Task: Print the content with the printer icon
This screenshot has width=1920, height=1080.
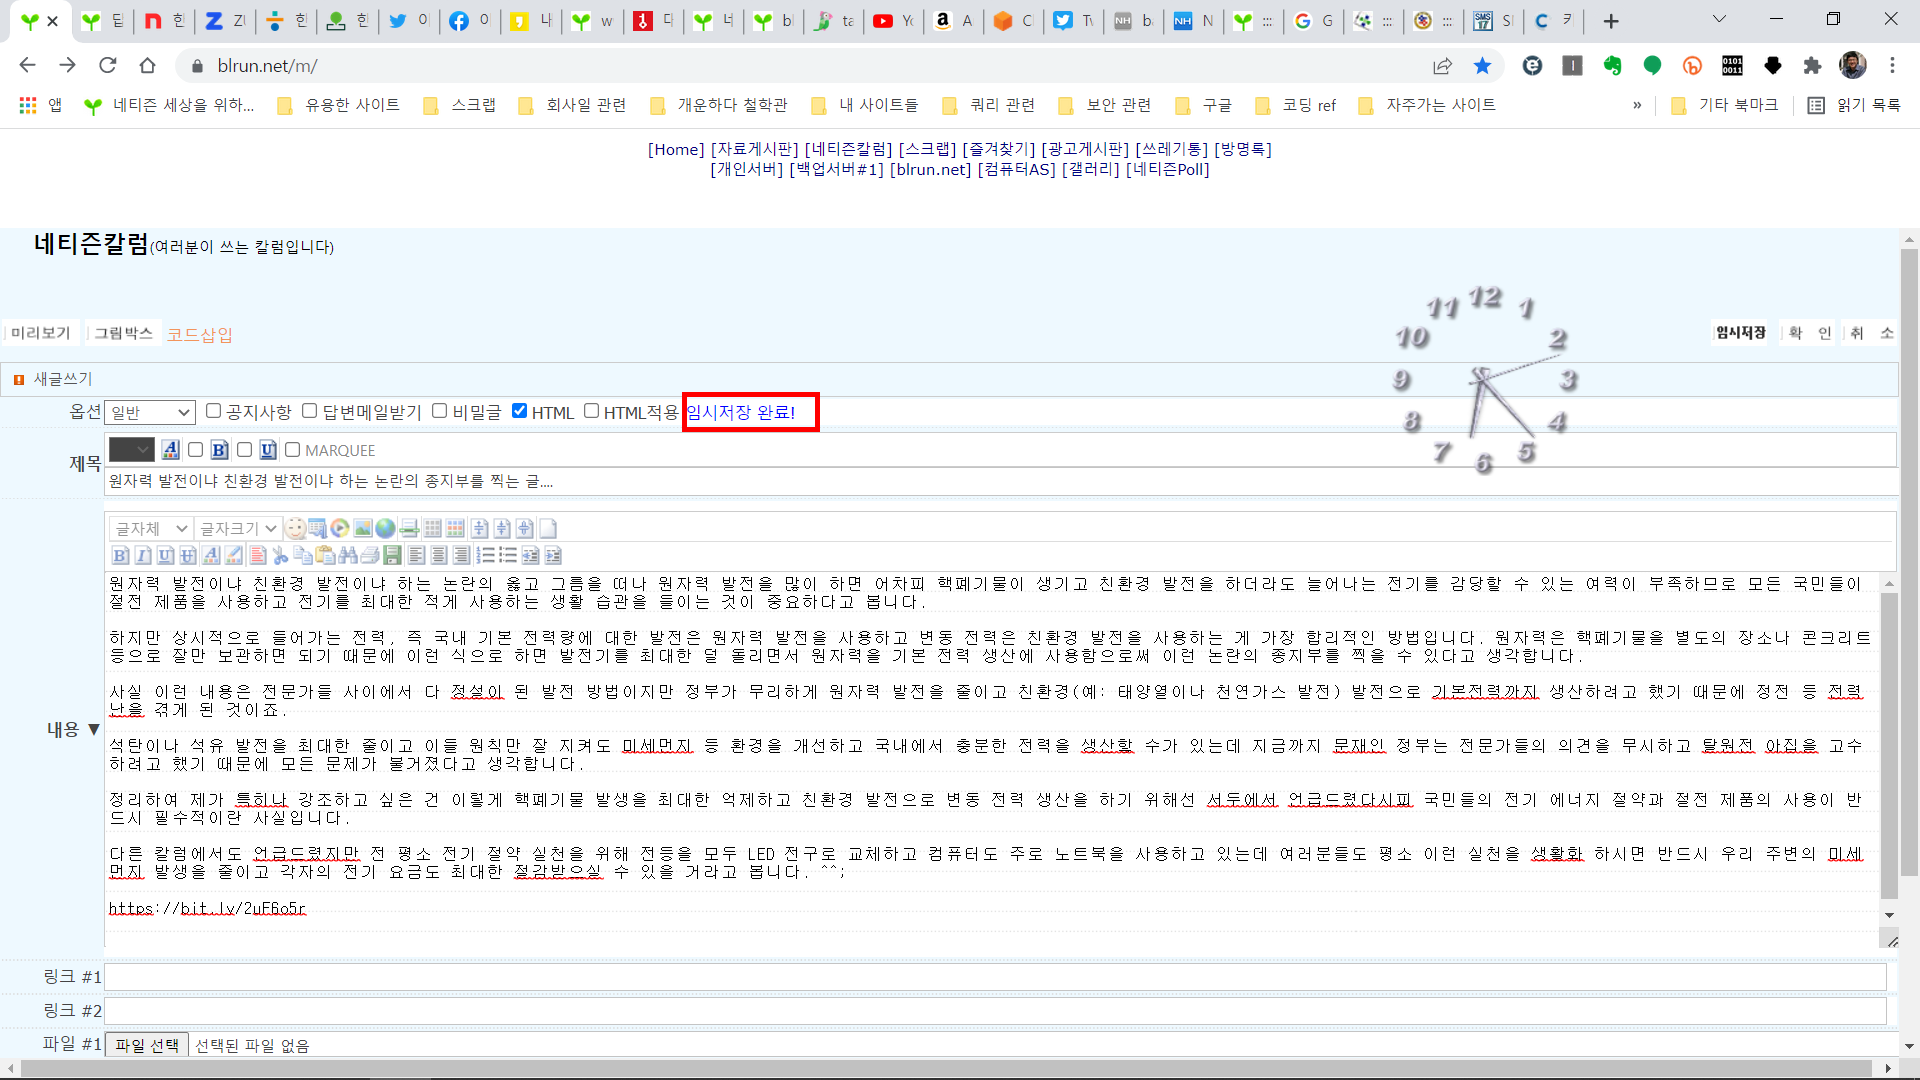Action: 370,555
